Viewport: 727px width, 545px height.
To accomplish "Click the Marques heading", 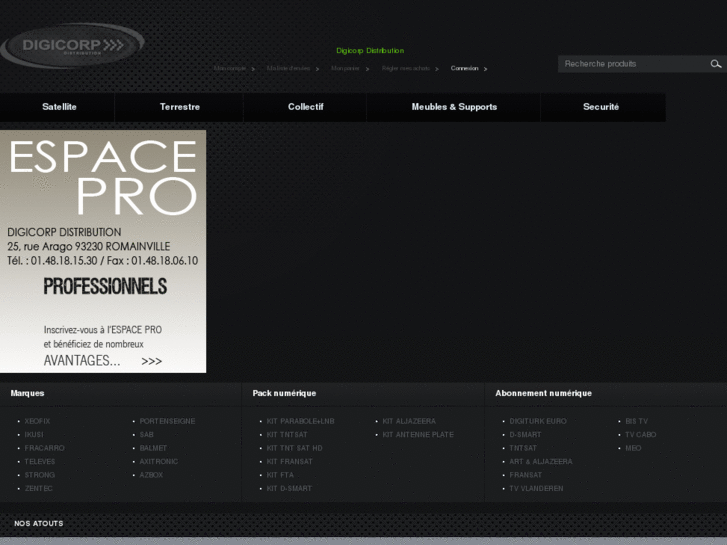I will point(27,393).
